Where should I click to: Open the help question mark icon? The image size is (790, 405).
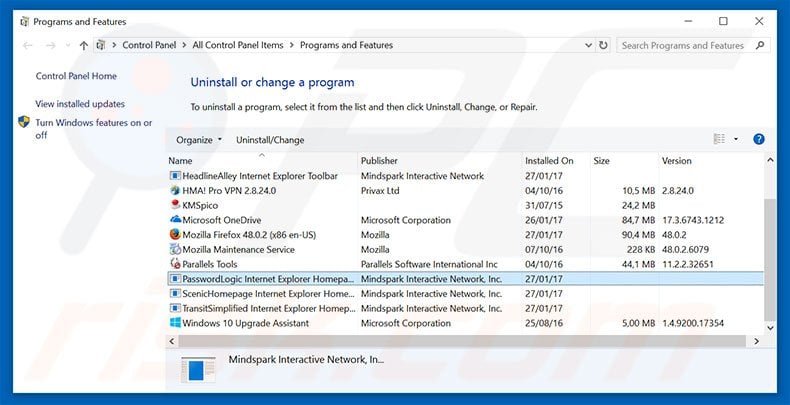click(x=759, y=140)
